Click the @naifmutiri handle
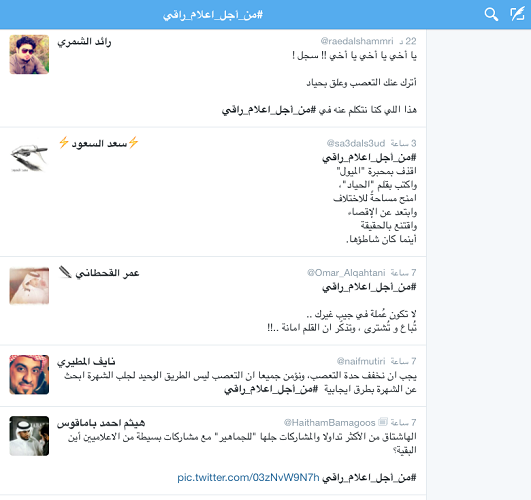Image resolution: width=531 pixels, height=500 pixels. 361,361
